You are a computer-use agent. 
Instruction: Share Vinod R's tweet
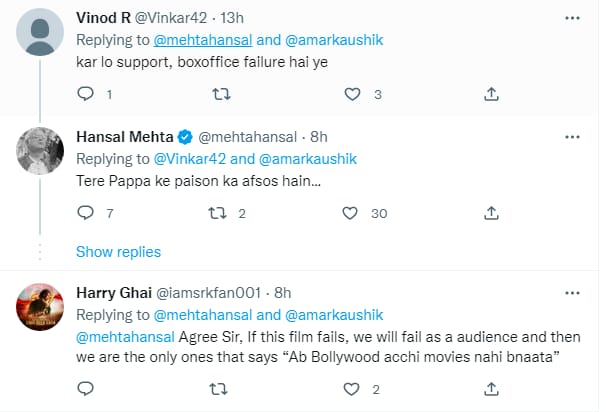click(491, 94)
